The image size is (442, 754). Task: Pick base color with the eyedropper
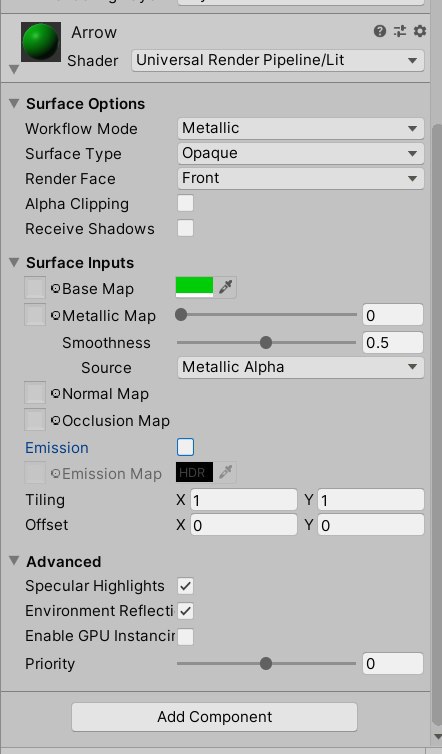click(226, 287)
